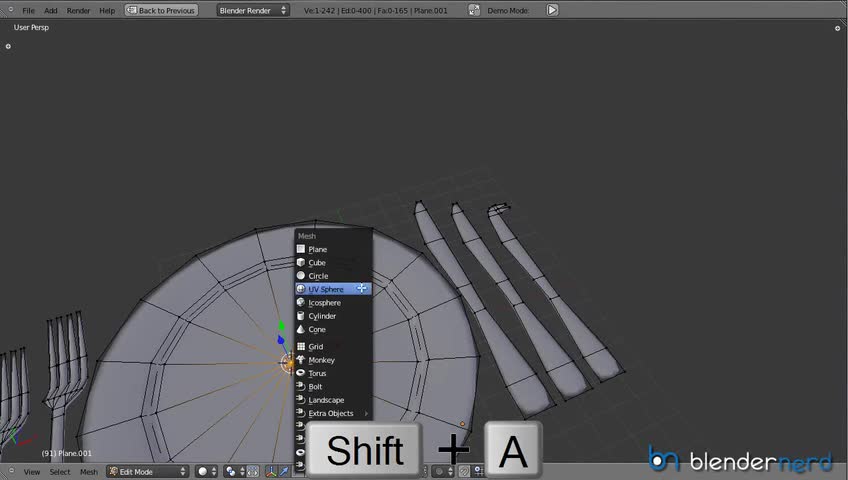The image size is (848, 480).
Task: Click the mesh statistics text in header
Action: (375, 10)
